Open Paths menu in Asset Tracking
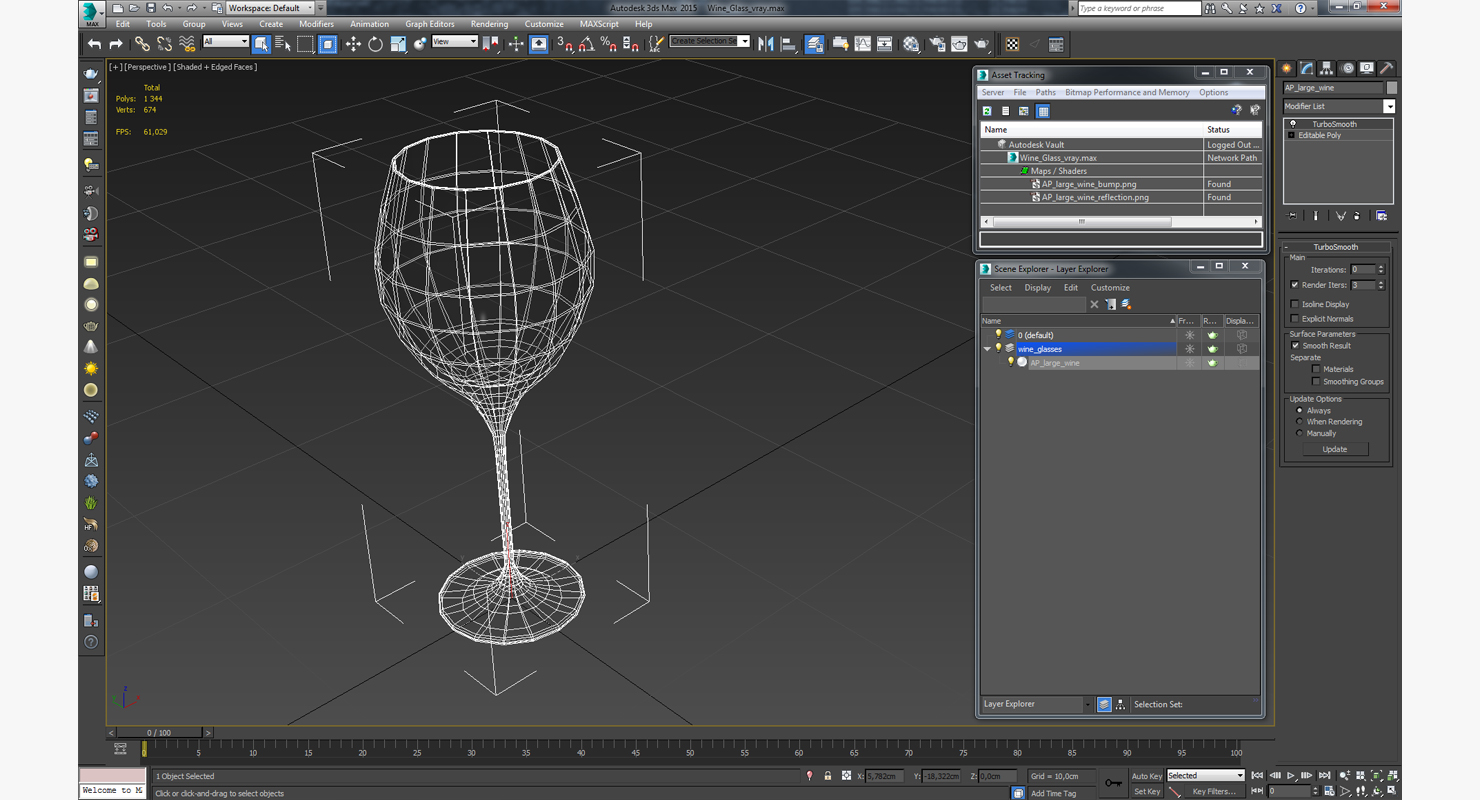The height and width of the screenshot is (800, 1480). coord(1045,92)
